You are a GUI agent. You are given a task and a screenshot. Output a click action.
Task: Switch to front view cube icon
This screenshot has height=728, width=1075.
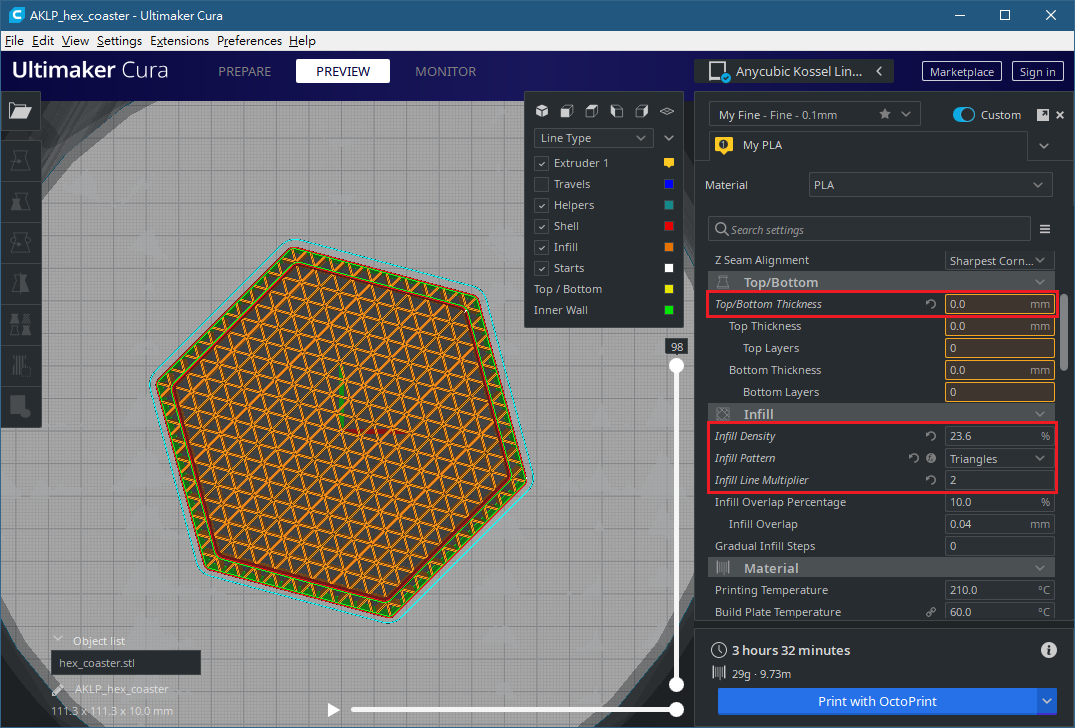pyautogui.click(x=567, y=111)
